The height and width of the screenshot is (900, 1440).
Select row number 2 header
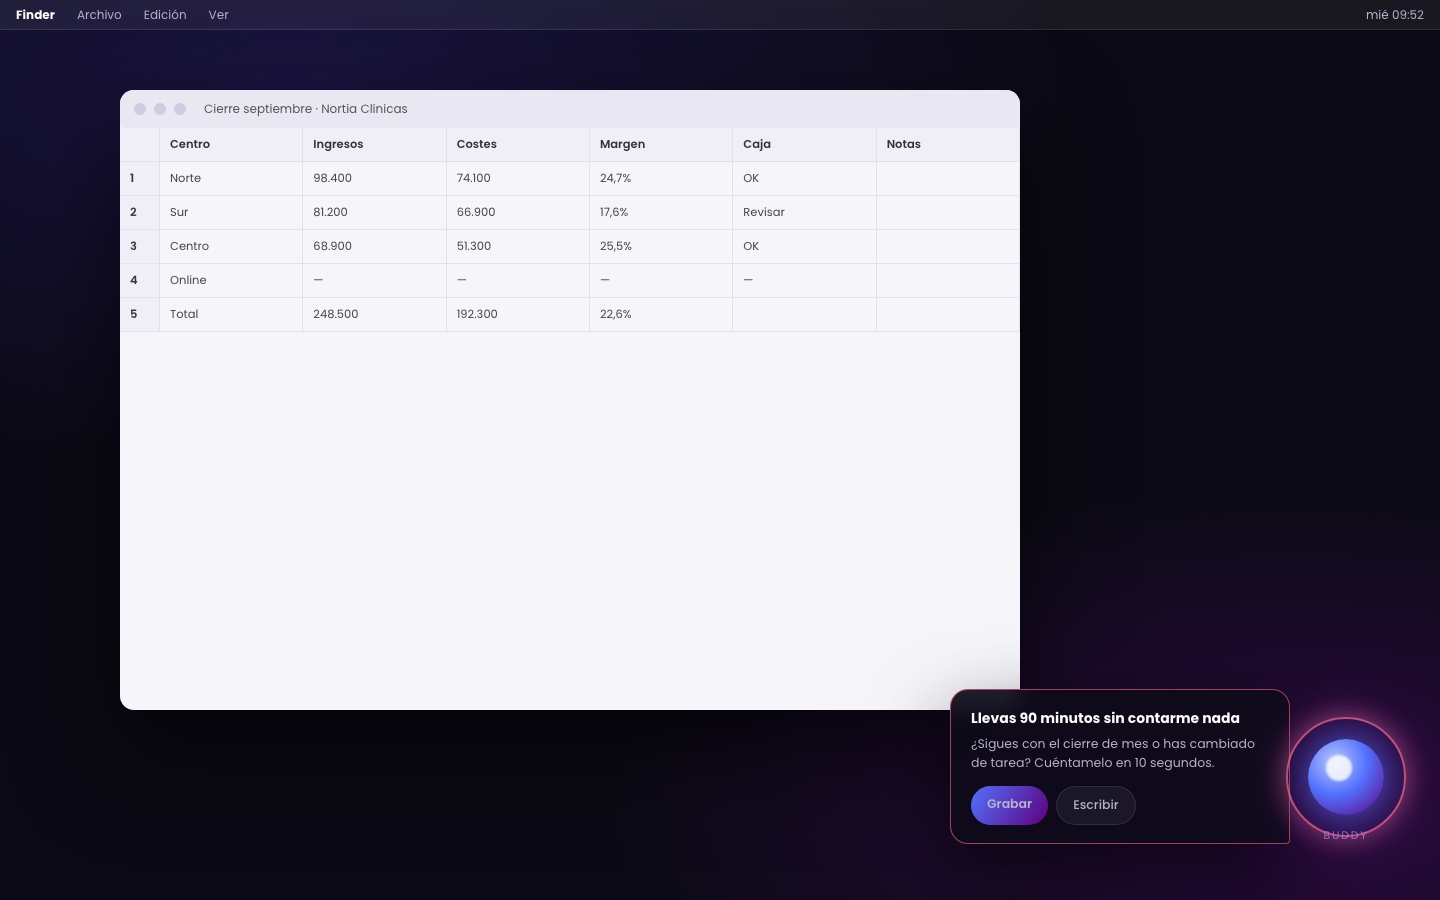click(139, 212)
